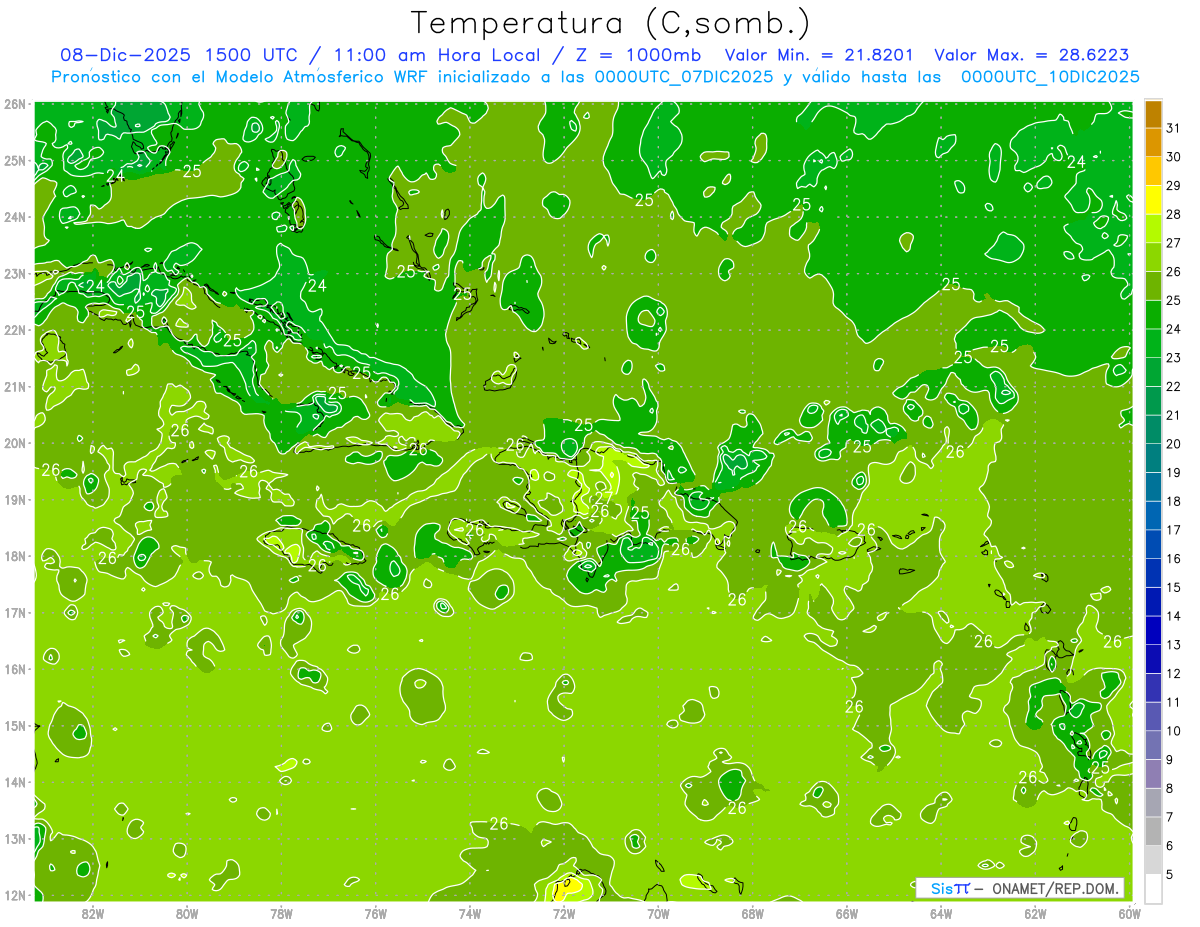1200x927 pixels.
Task: Click the longitude label "78W"
Action: (281, 913)
